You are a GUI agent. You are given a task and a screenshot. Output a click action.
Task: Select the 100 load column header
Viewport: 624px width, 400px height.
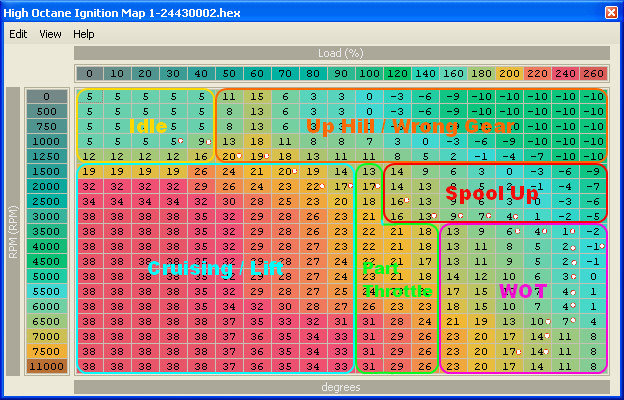369,74
